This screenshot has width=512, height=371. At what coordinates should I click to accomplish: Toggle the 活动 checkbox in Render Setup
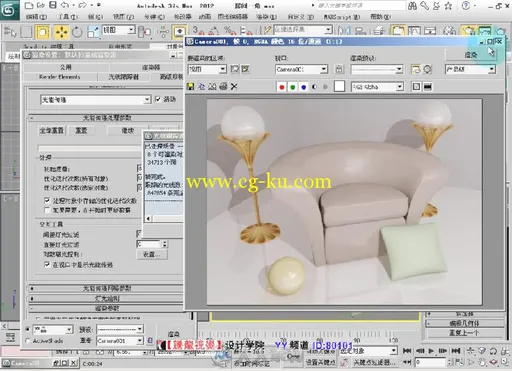click(x=158, y=99)
